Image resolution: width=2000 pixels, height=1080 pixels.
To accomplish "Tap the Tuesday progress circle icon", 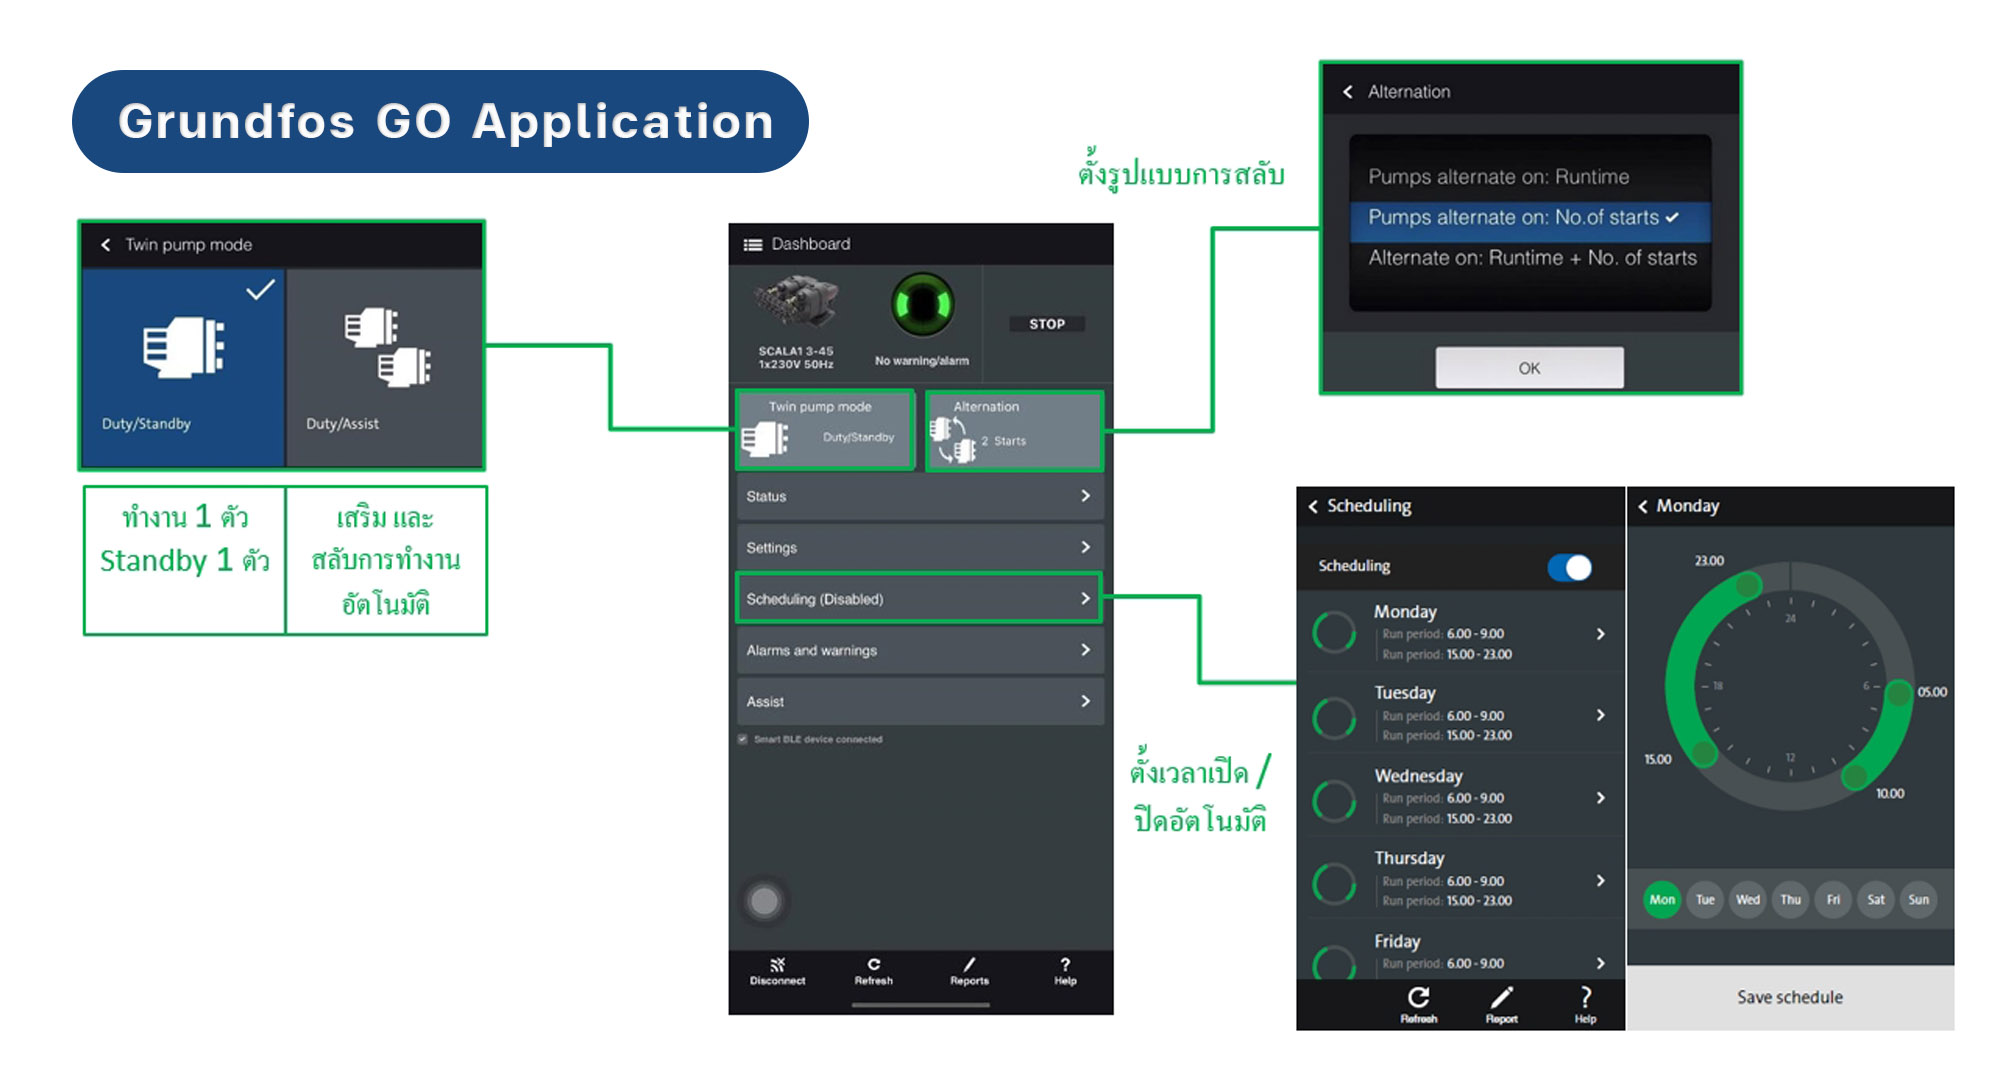I will [x=1334, y=716].
